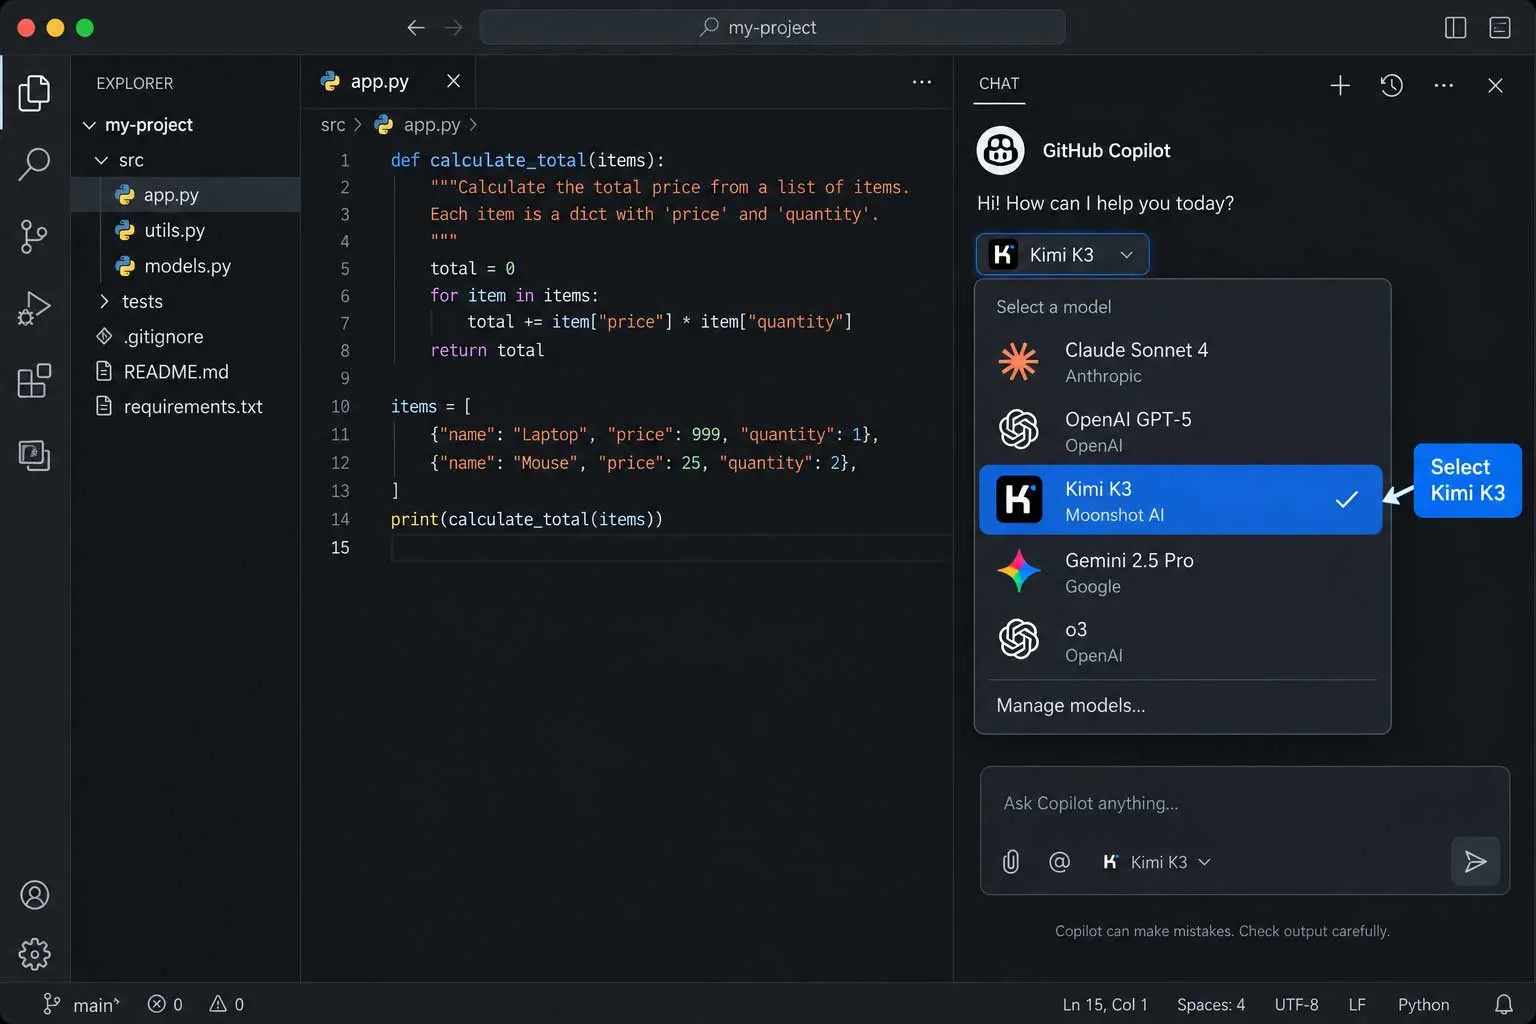
Task: Click the main branch in the status bar
Action: 81,1005
